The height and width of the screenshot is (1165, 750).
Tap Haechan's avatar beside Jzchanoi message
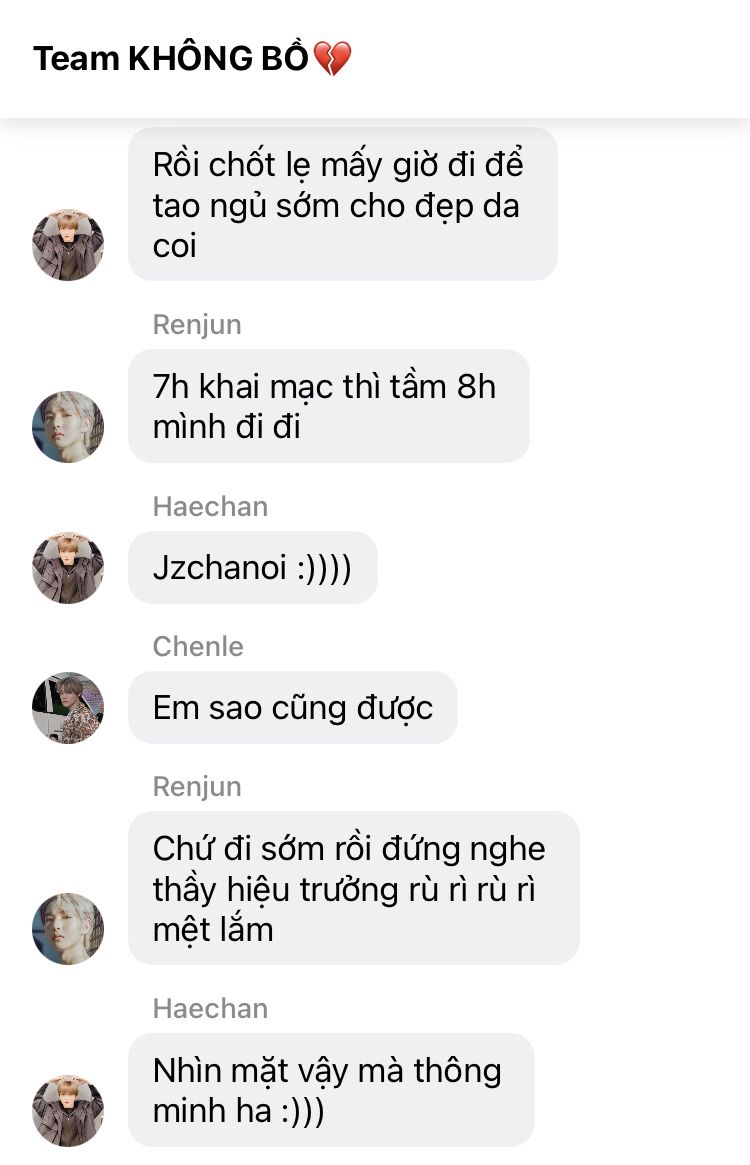point(68,568)
